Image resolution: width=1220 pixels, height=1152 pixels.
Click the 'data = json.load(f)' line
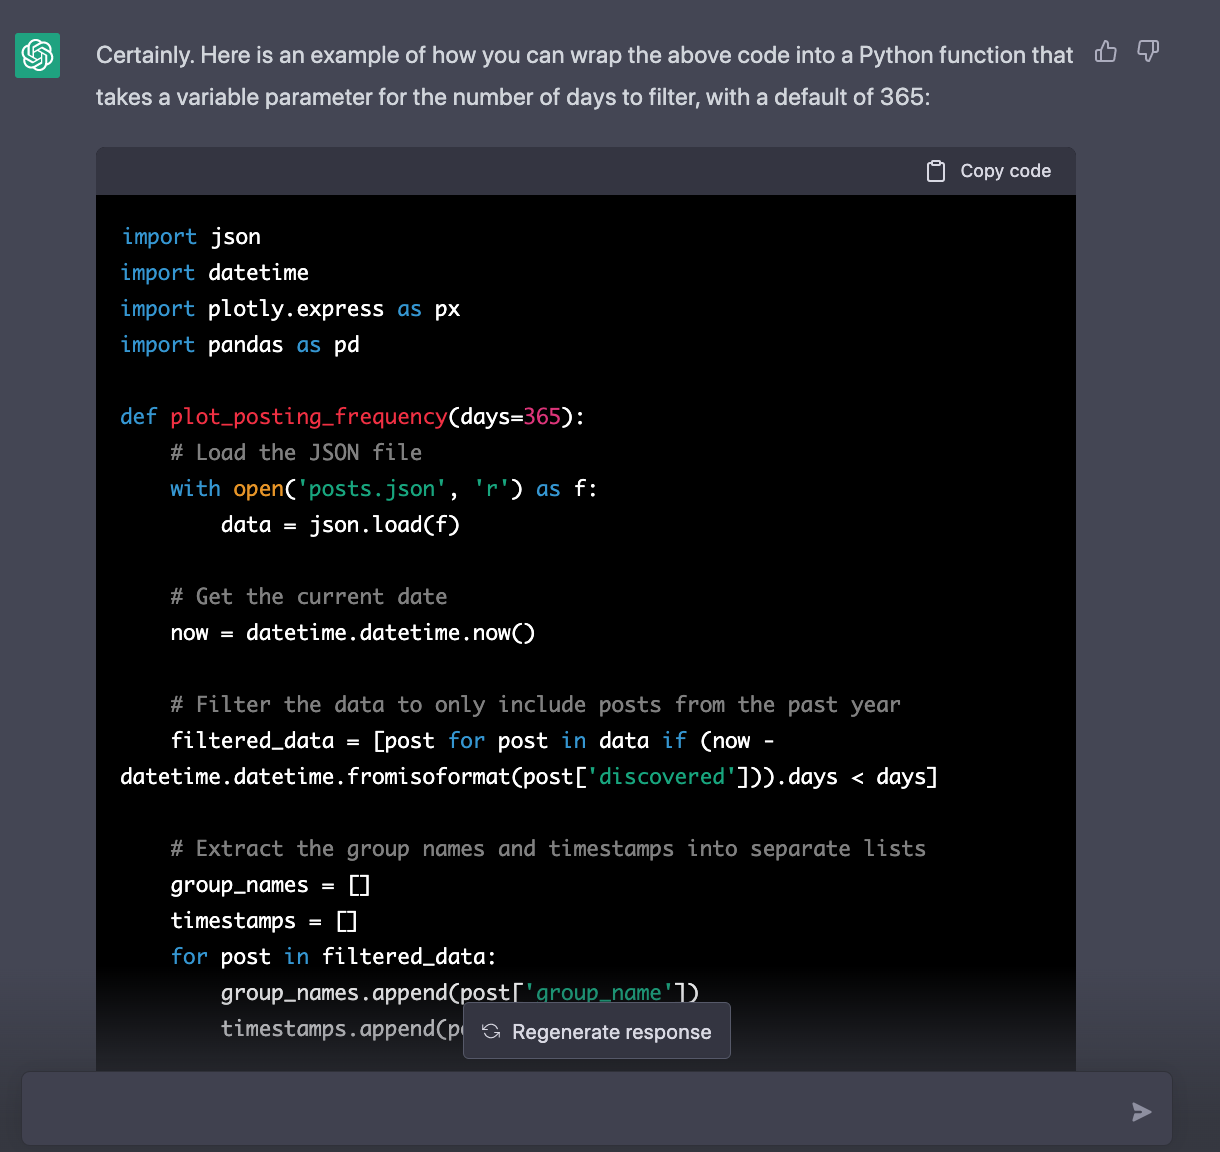point(340,525)
